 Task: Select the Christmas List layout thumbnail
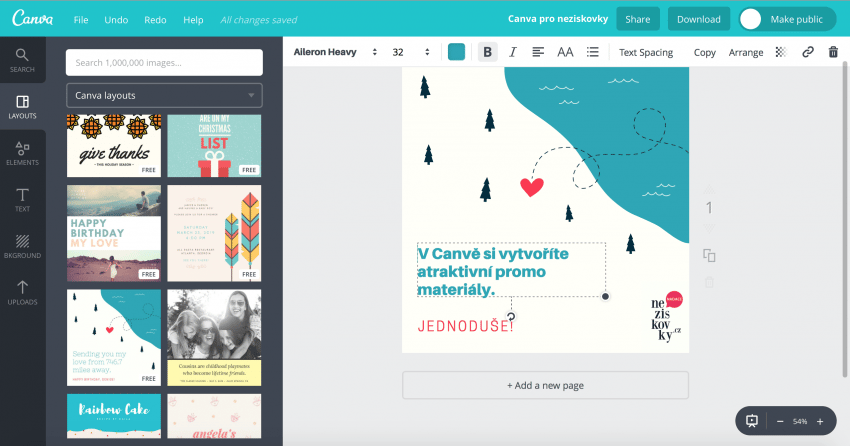(x=214, y=146)
